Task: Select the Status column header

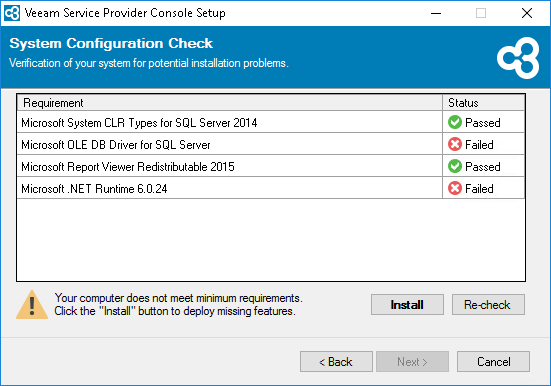Action: coord(484,103)
